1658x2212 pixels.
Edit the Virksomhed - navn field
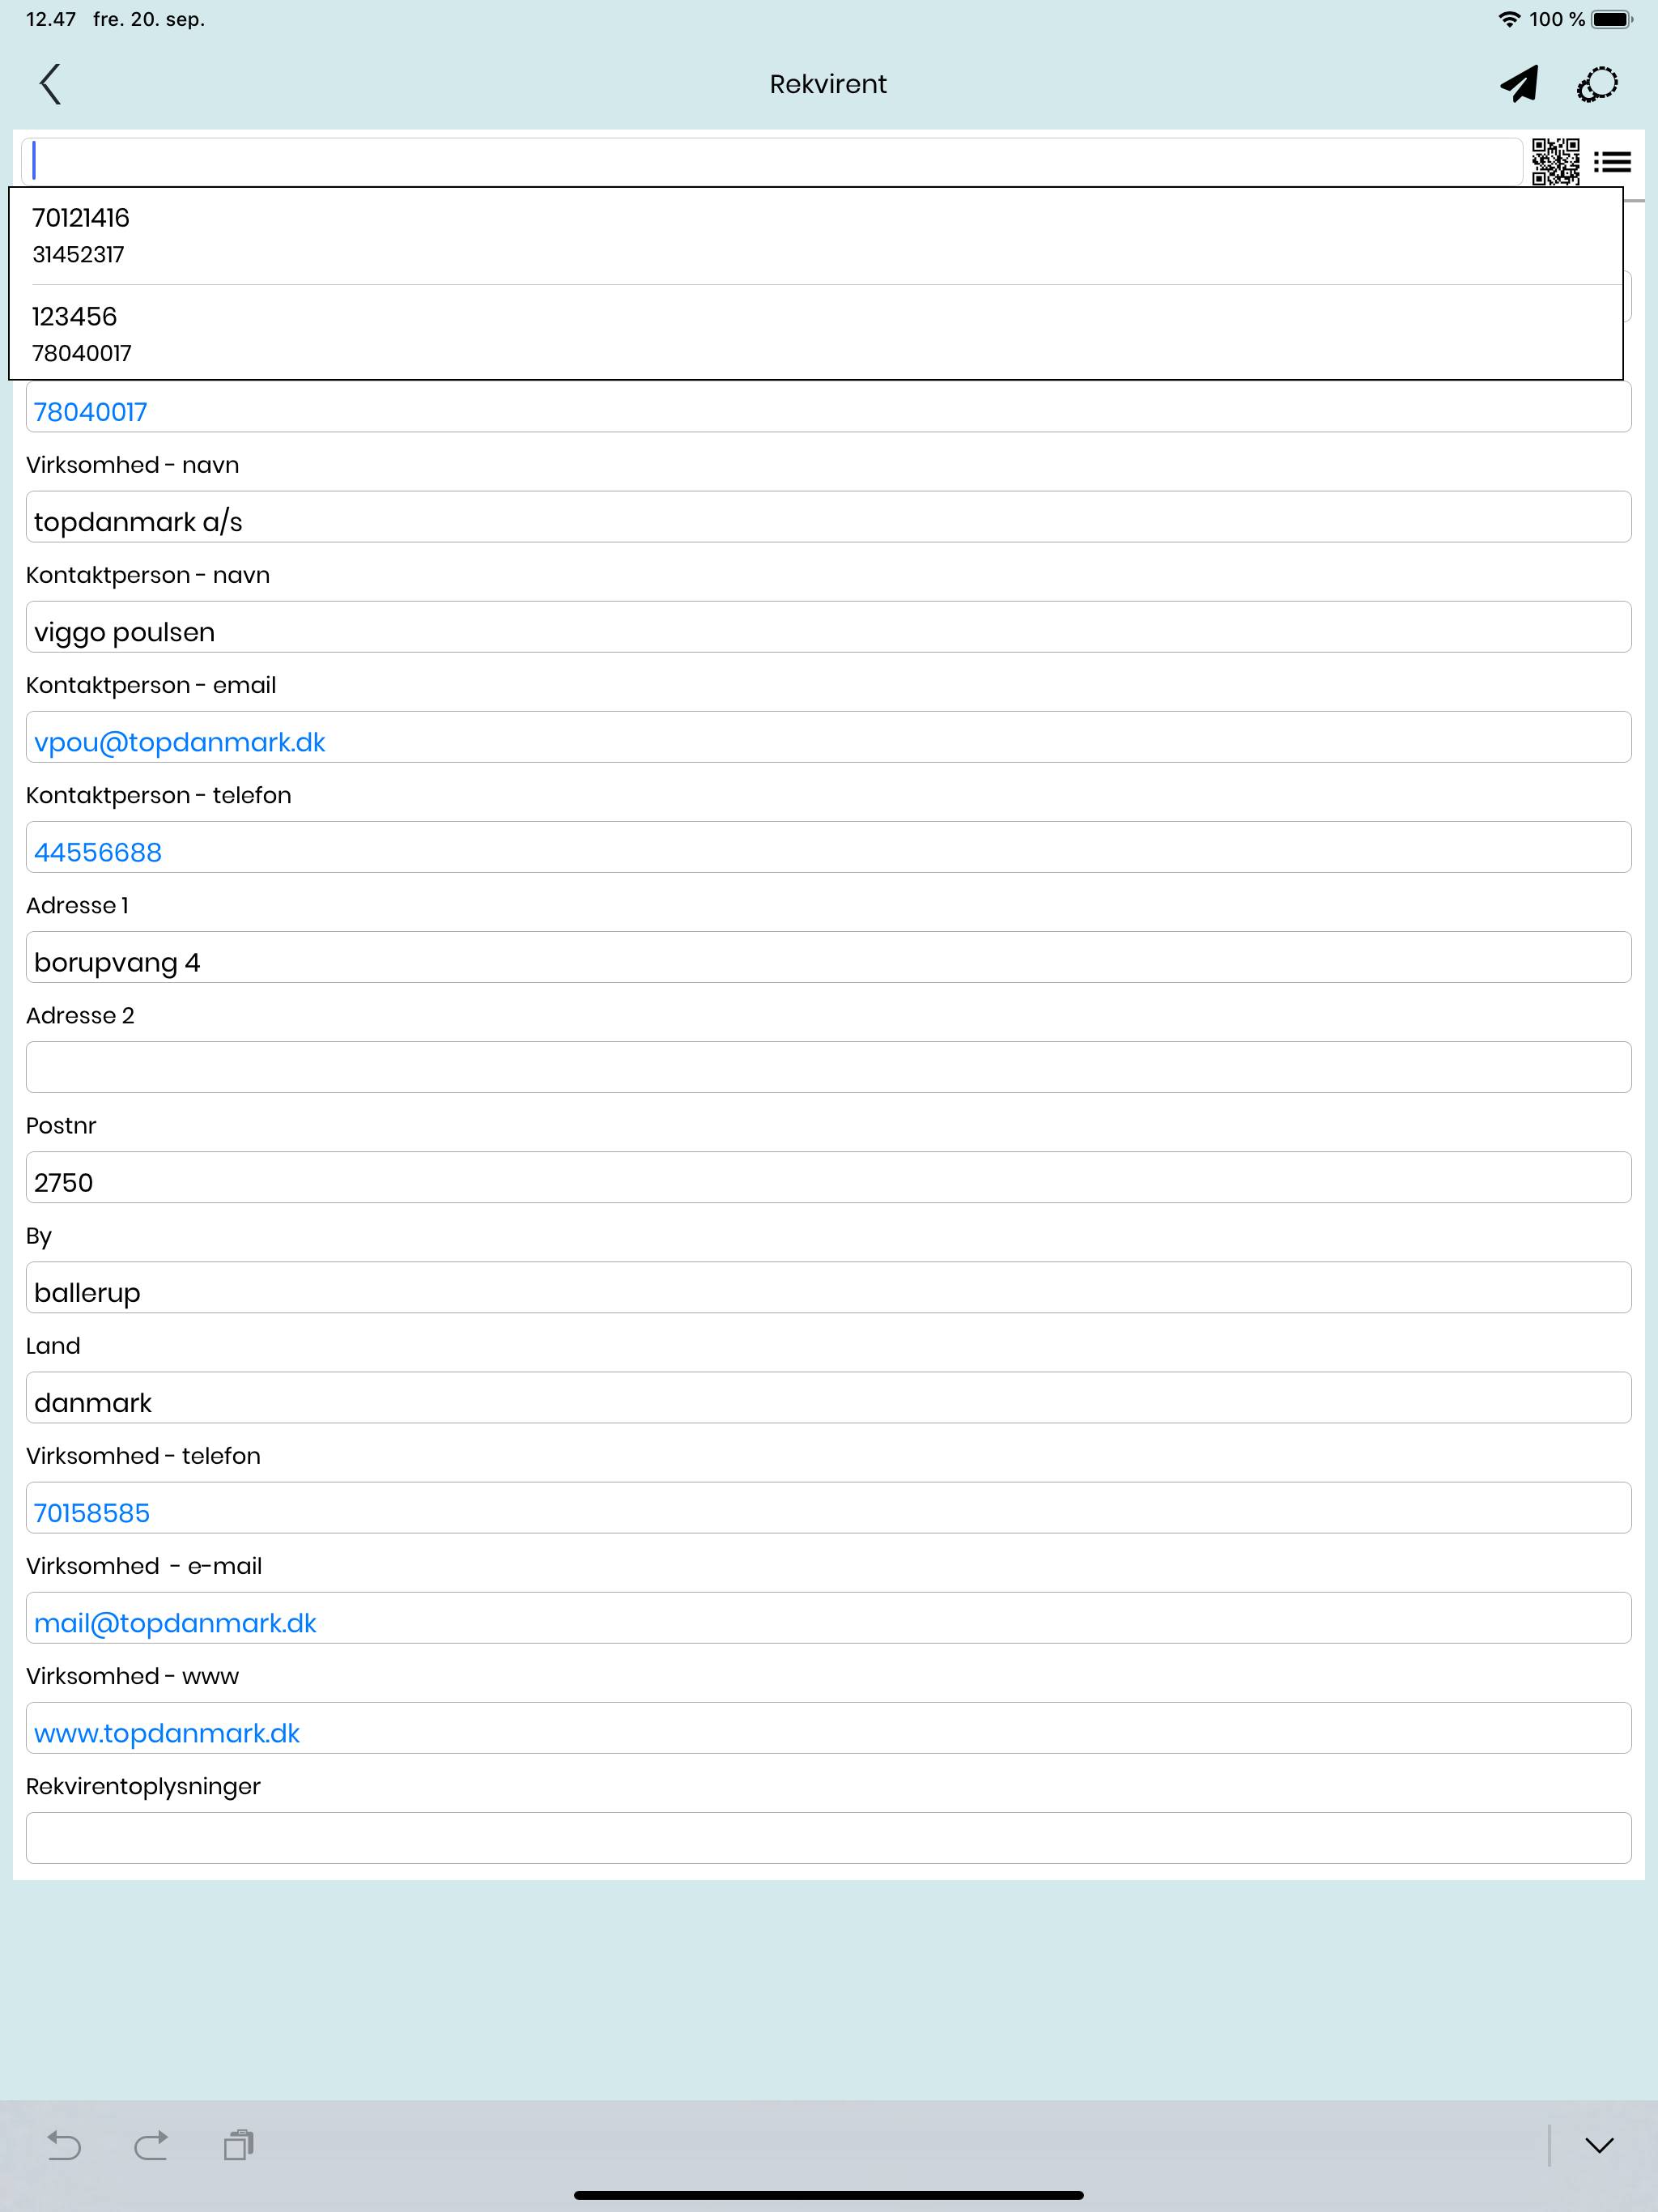point(828,517)
